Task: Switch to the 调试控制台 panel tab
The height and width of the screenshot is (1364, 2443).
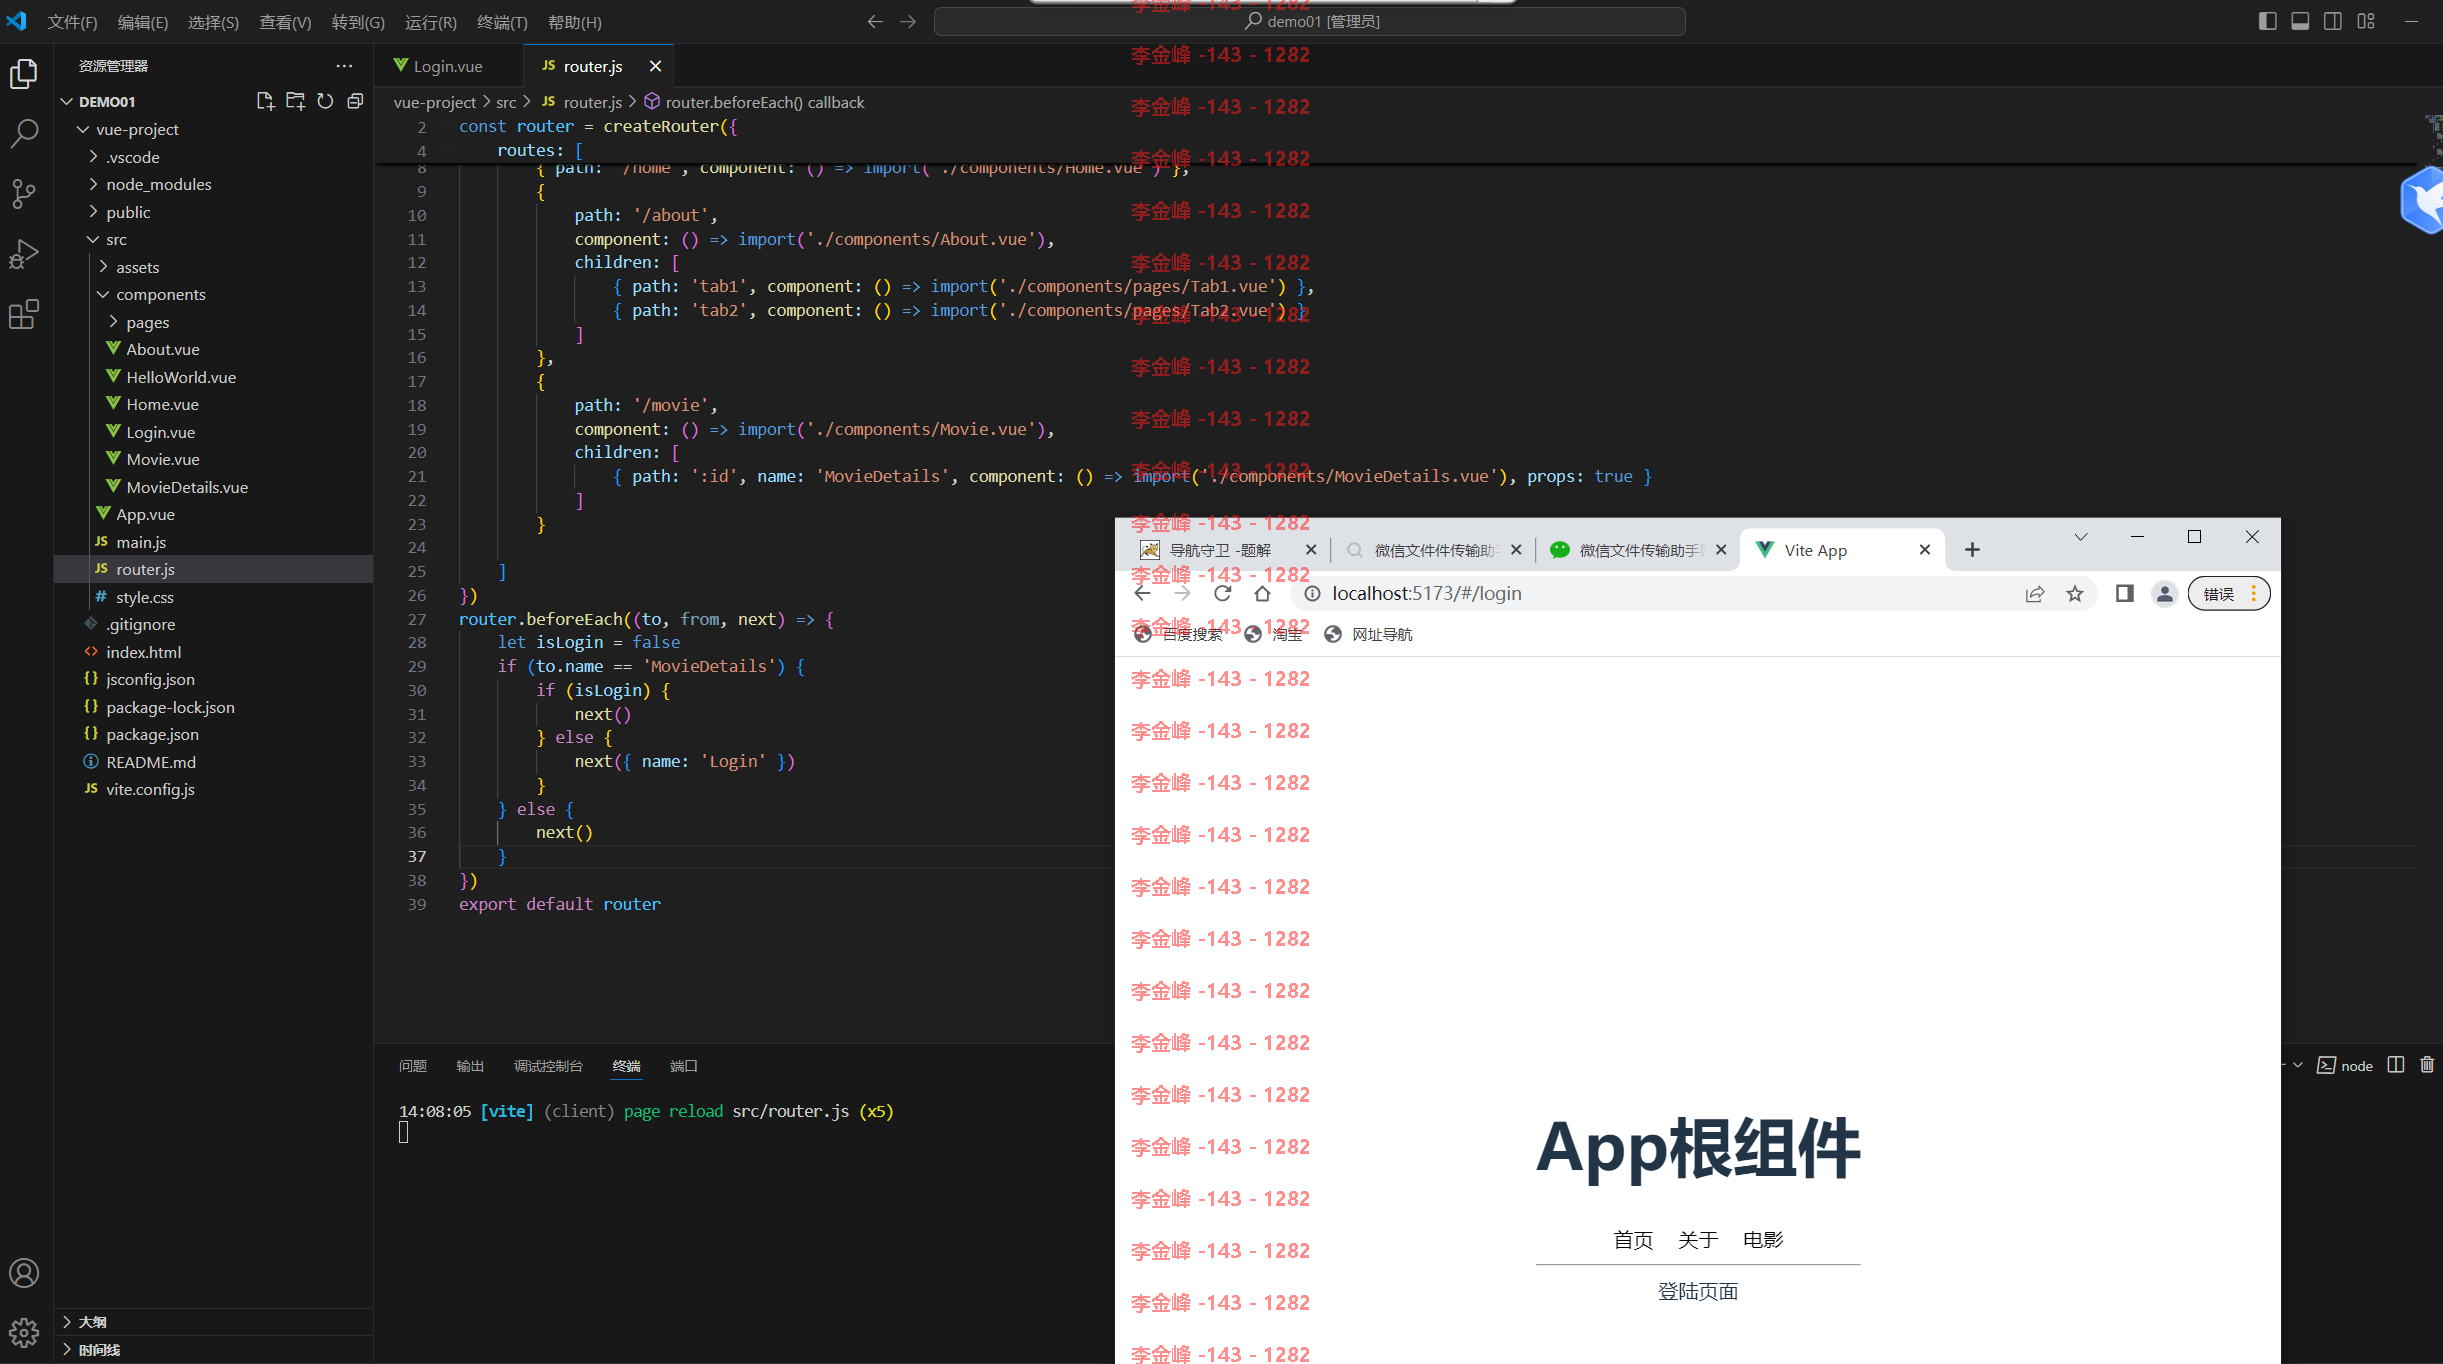Action: (548, 1066)
